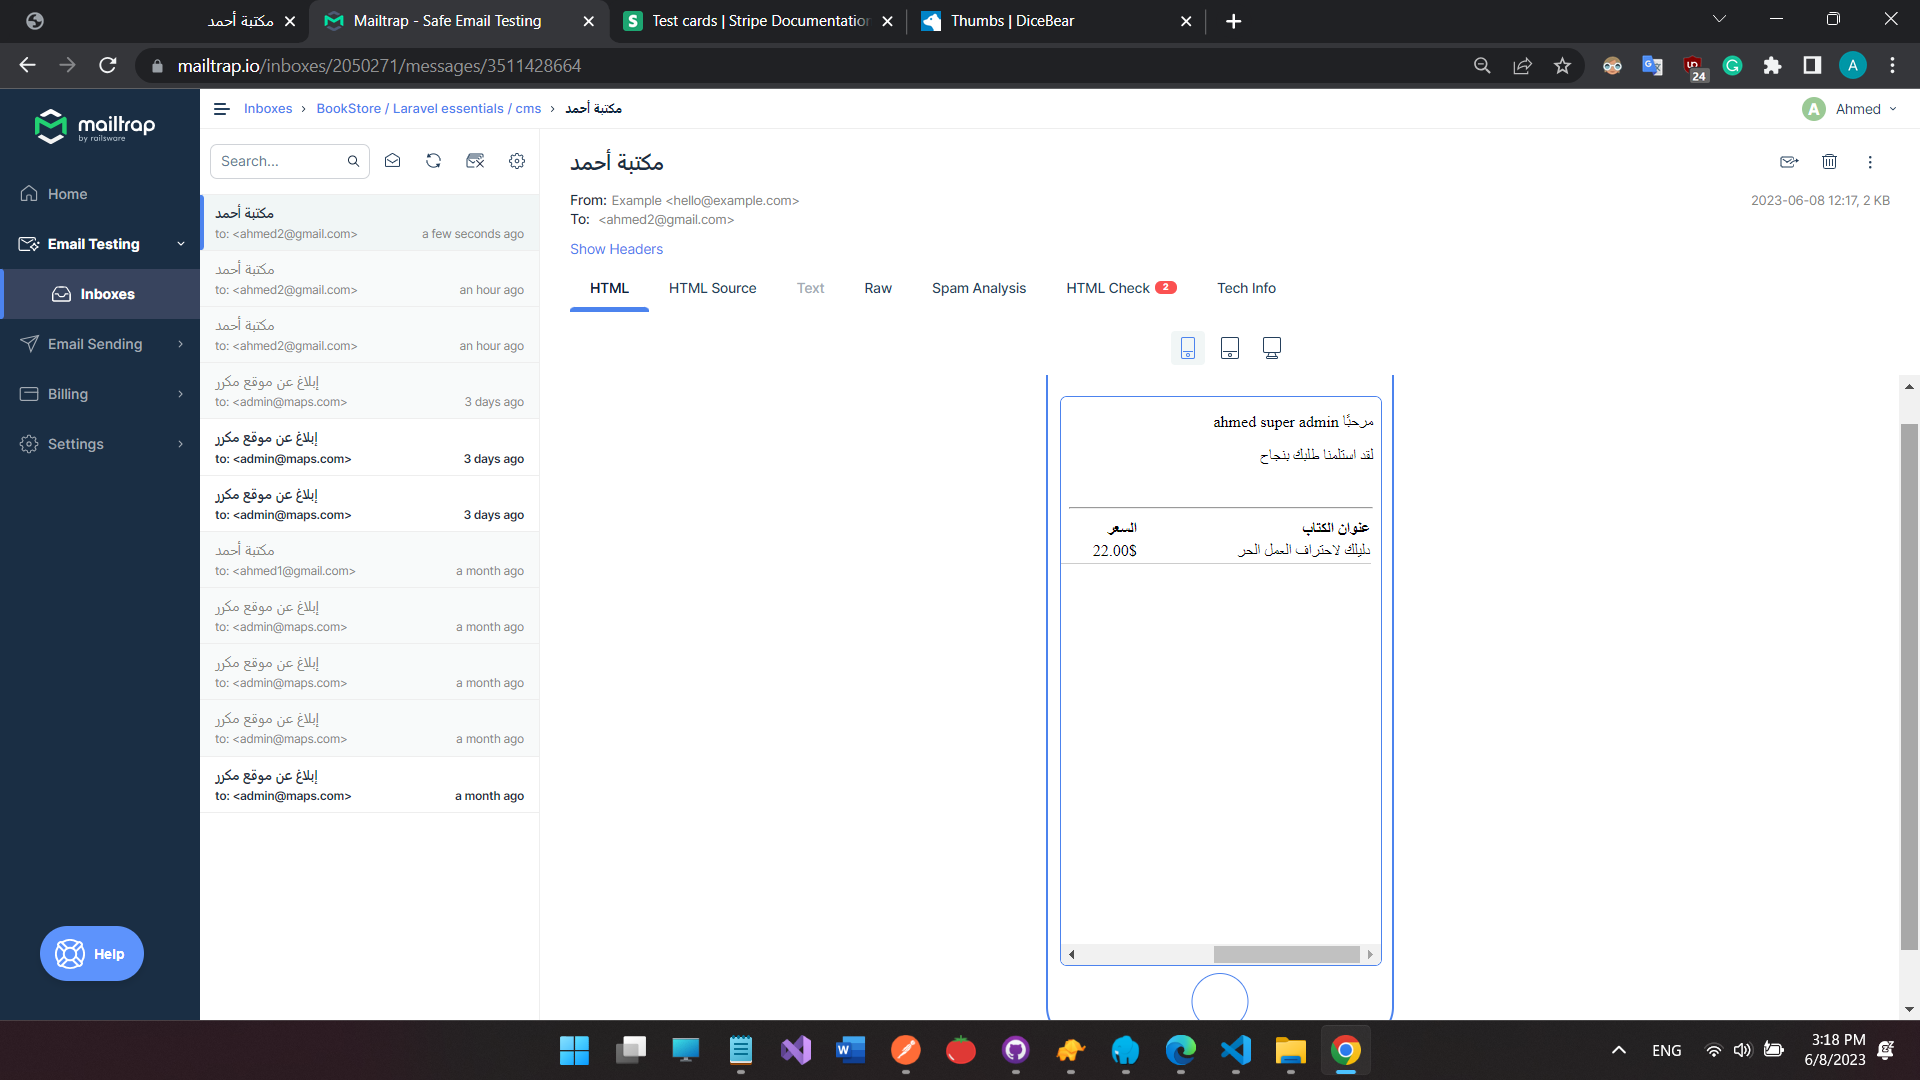Expand the Email Sending section

point(95,344)
